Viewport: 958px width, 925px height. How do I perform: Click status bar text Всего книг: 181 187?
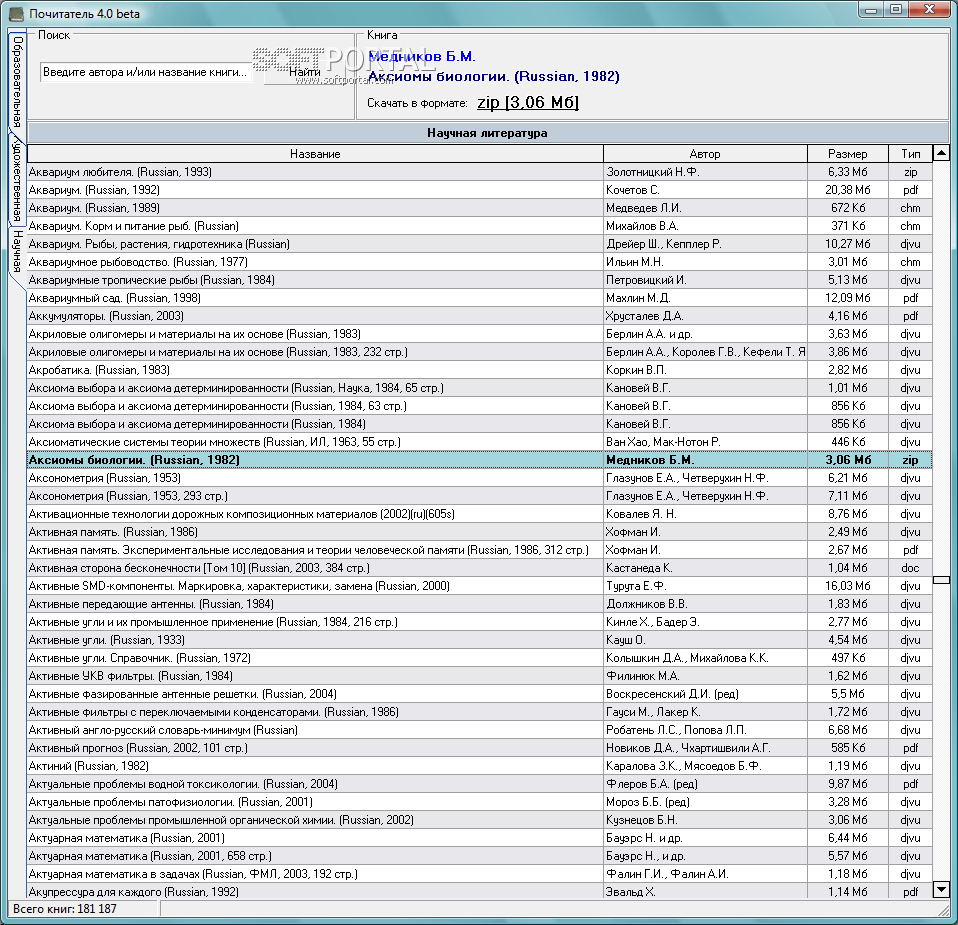pyautogui.click(x=65, y=909)
